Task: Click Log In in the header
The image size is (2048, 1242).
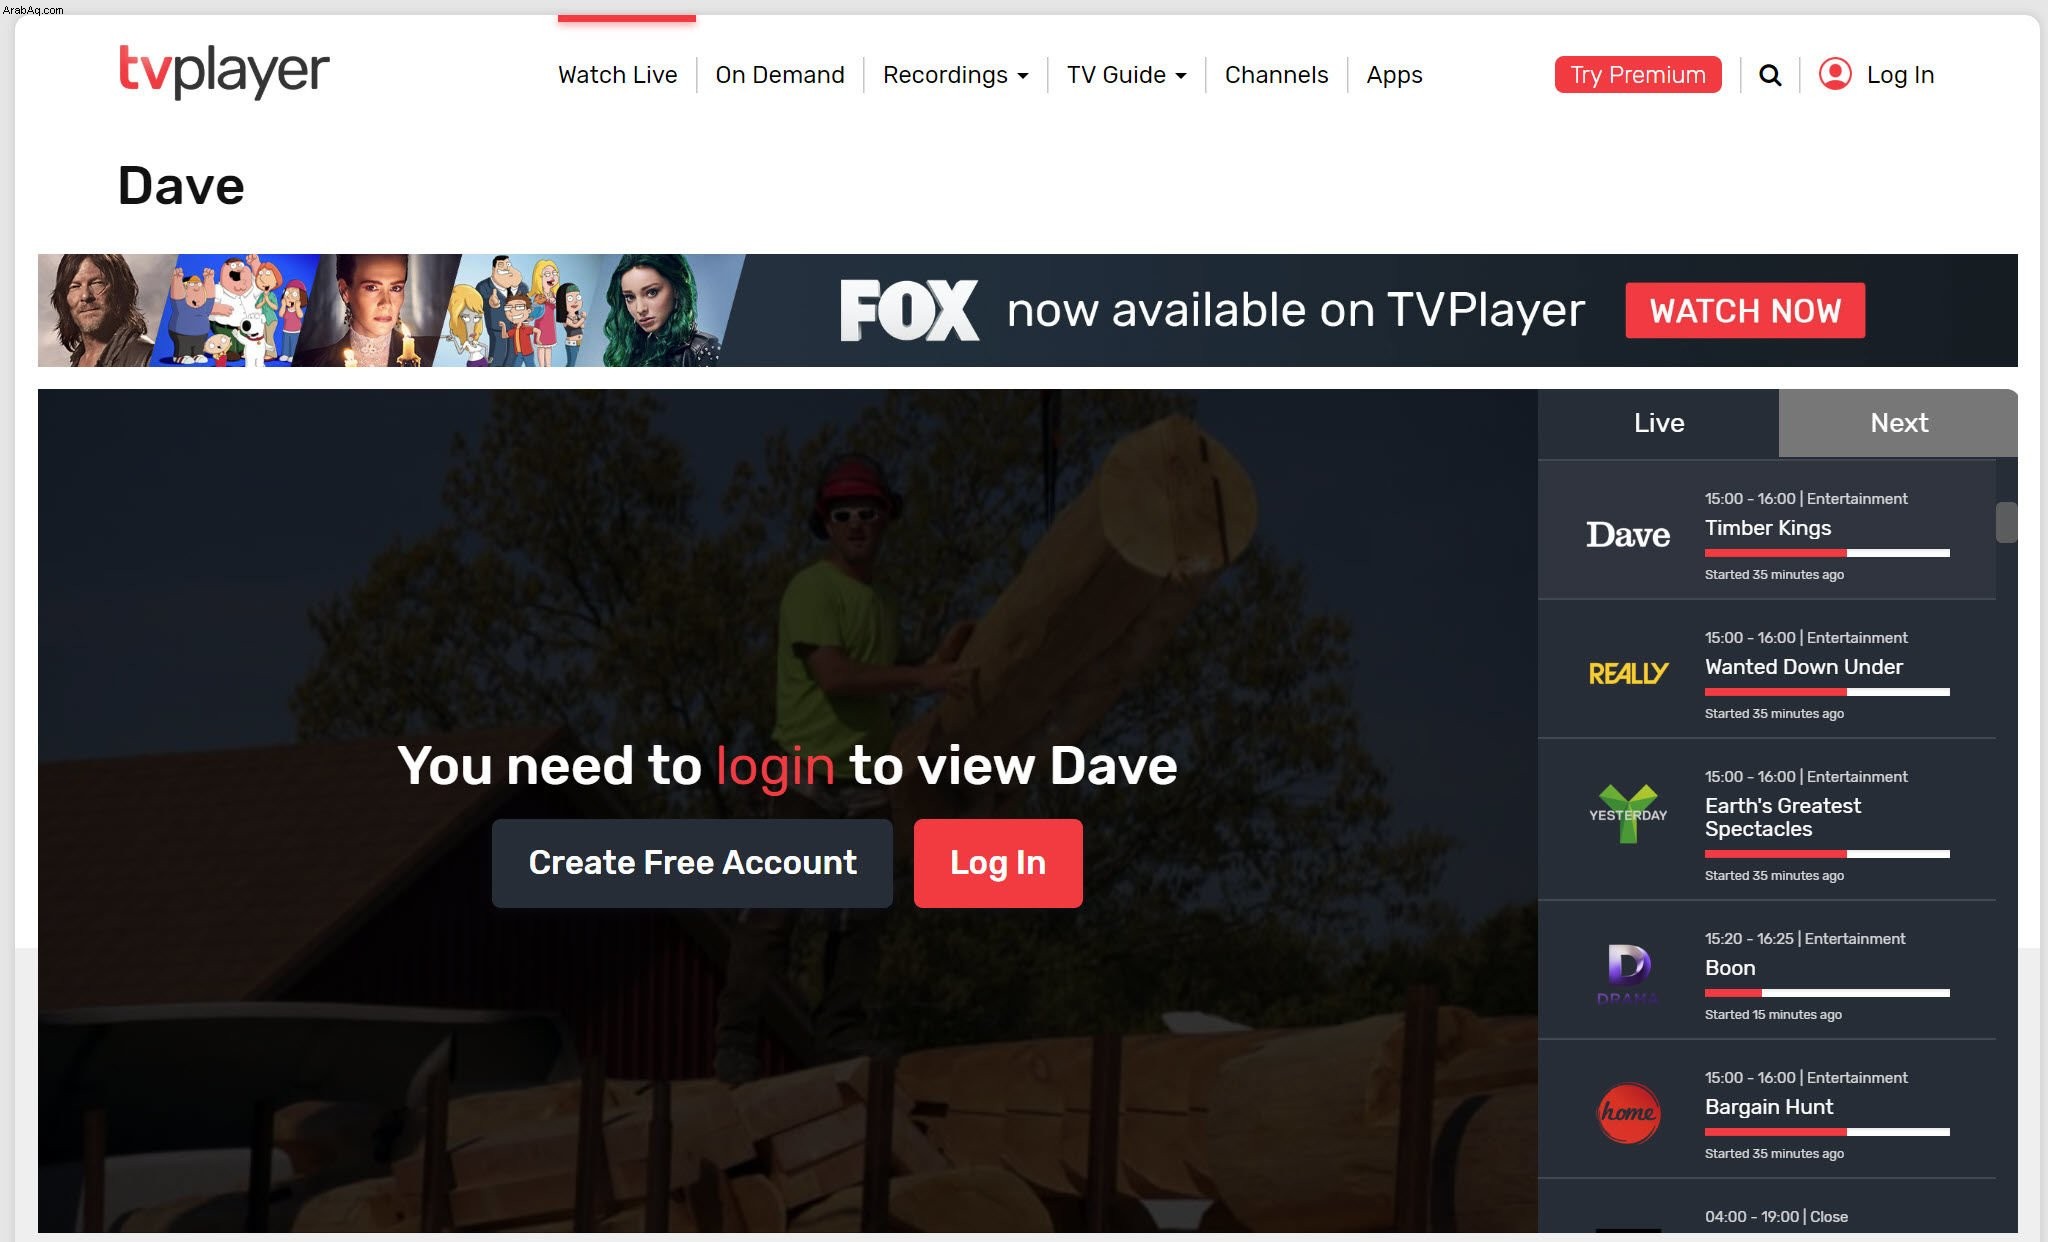Action: pos(1900,75)
